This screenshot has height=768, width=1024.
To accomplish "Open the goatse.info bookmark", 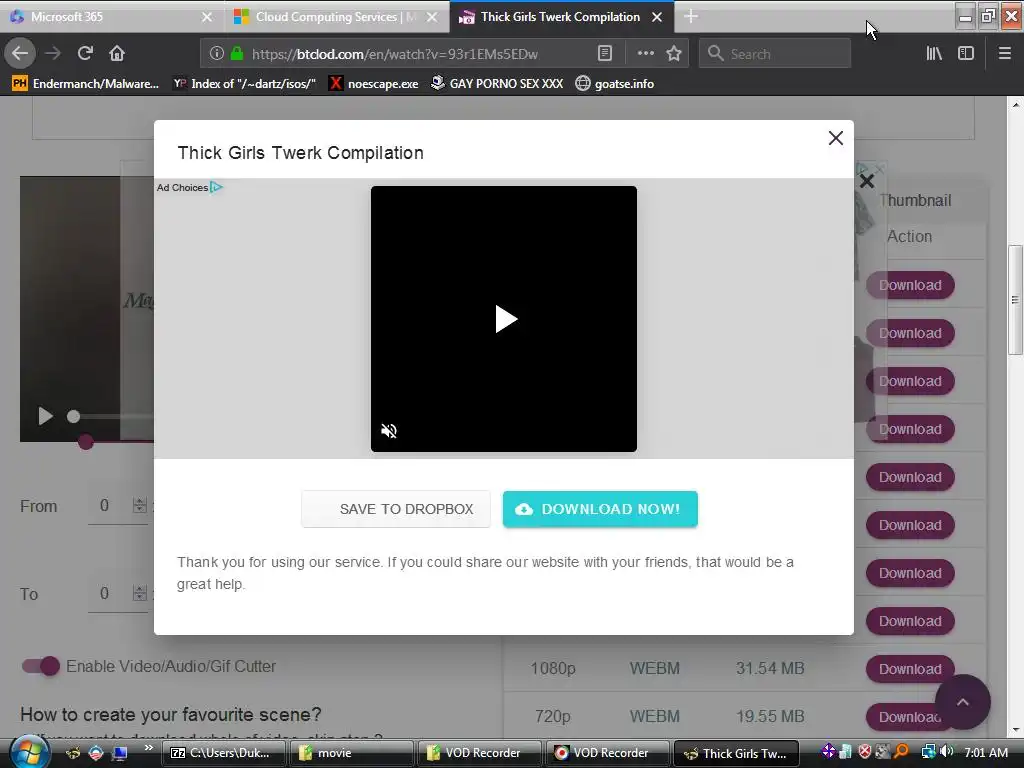I will [x=615, y=84].
